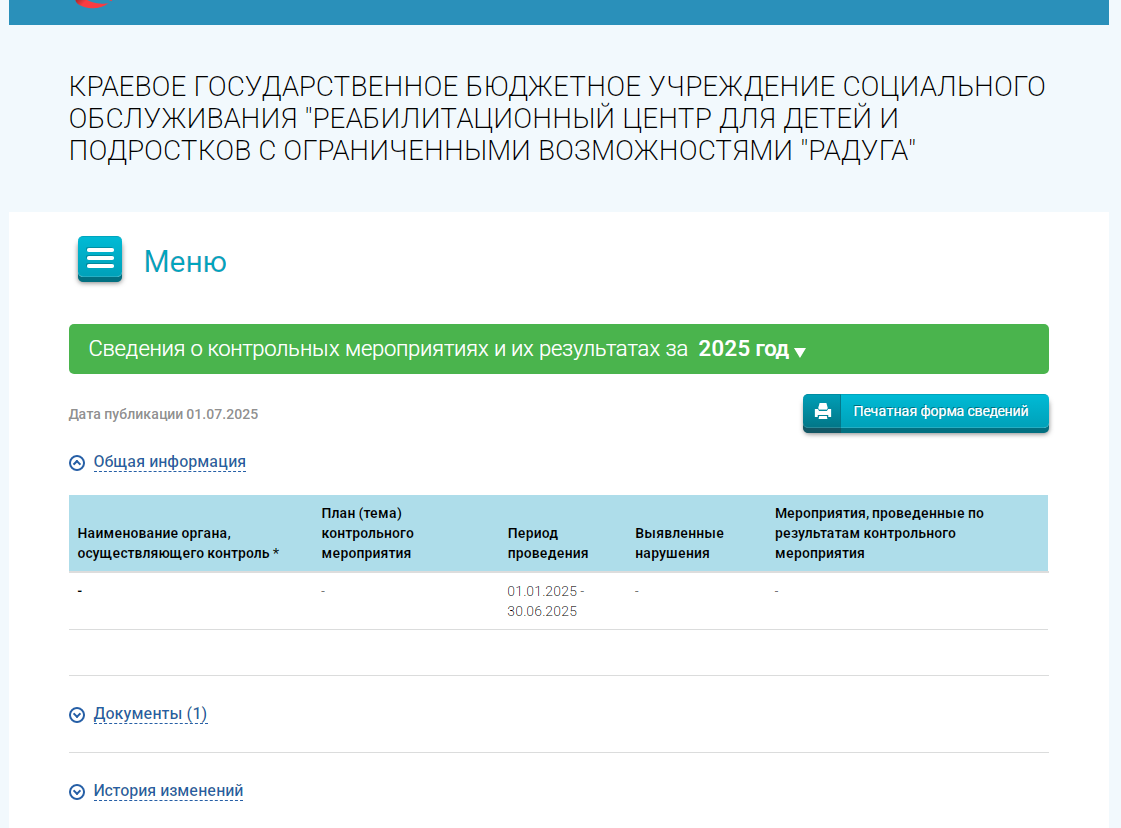This screenshot has height=828, width=1121.
Task: Open the year dropdown arrow after 2025 год
Action: click(800, 351)
